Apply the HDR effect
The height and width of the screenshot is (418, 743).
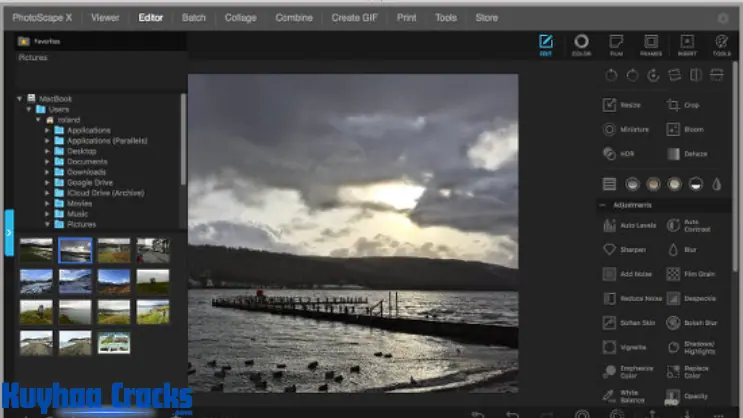coord(618,154)
